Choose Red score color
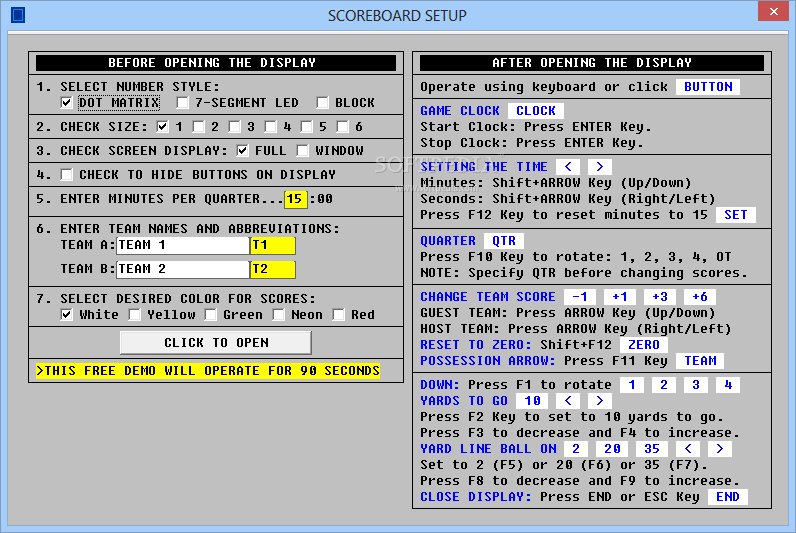This screenshot has width=796, height=533. pos(339,315)
